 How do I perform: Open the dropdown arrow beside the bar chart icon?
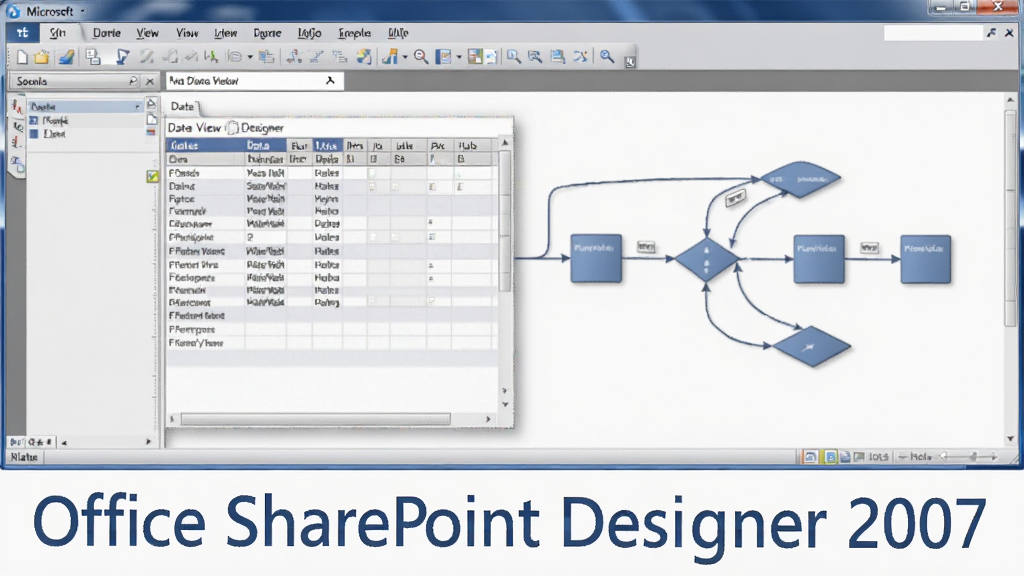tap(405, 57)
